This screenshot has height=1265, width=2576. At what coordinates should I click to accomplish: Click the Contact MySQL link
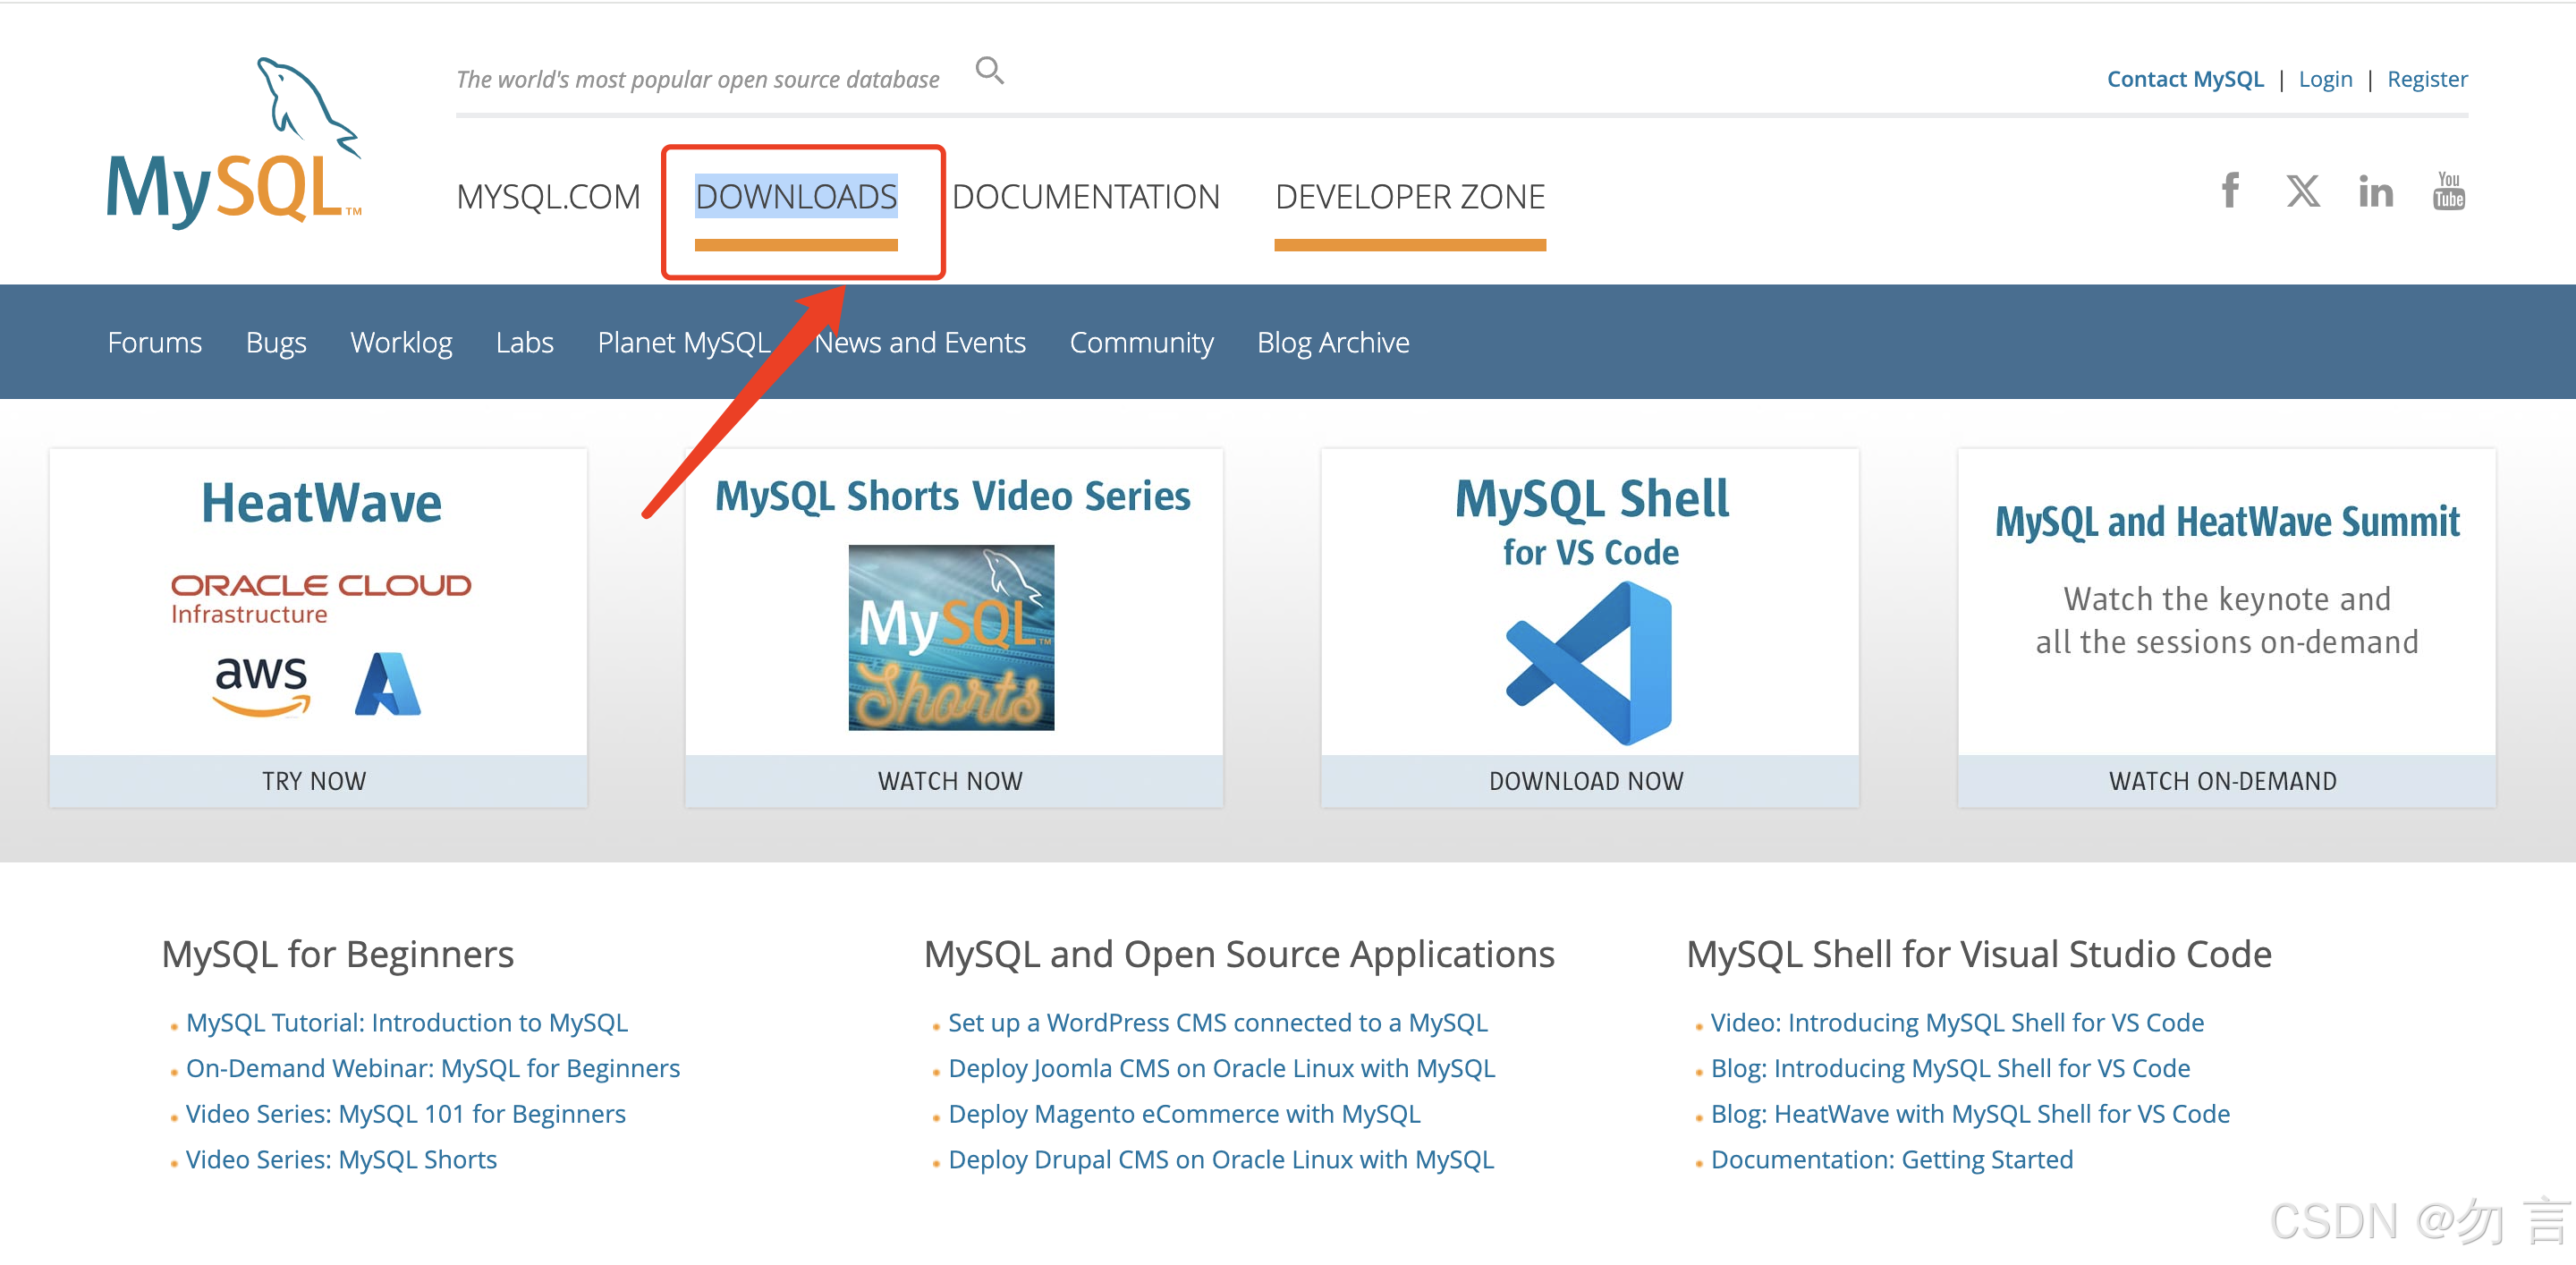[x=2185, y=79]
